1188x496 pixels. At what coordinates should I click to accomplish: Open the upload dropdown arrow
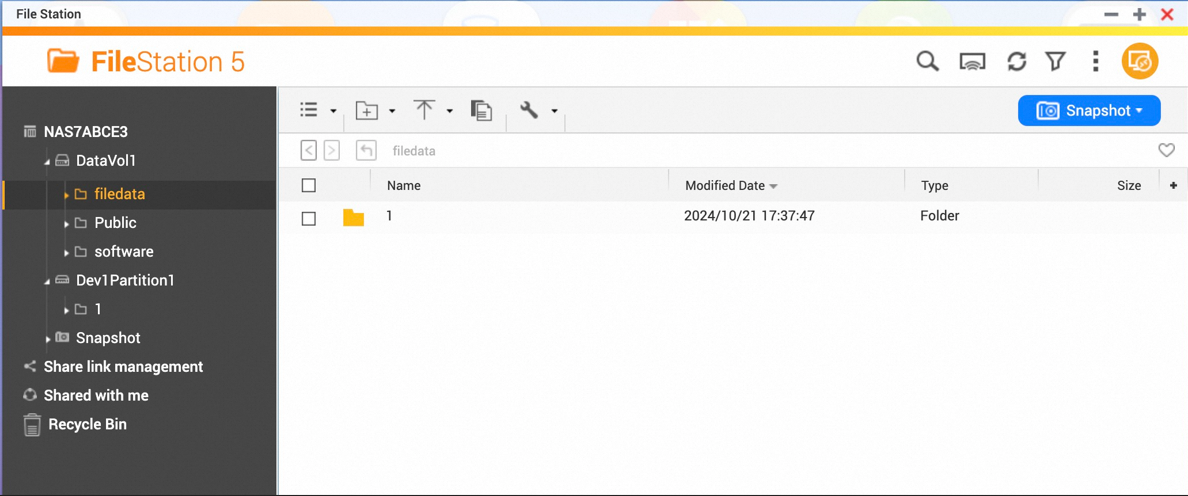(449, 111)
